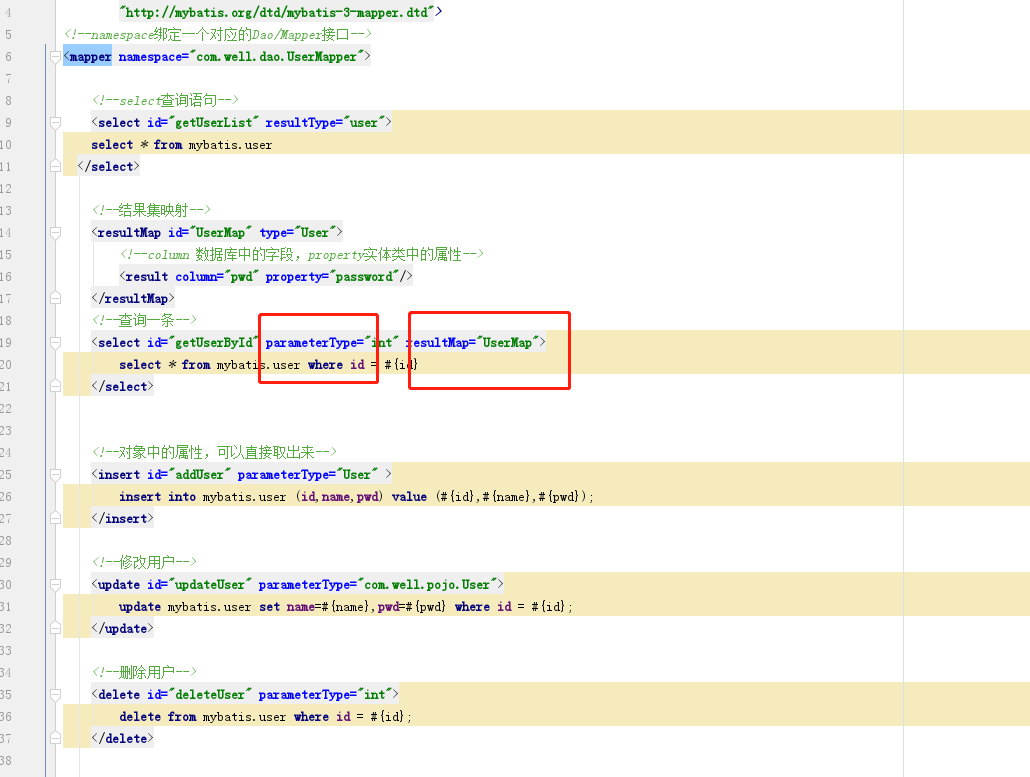
Task: Click id value addUser
Action: coord(200,475)
